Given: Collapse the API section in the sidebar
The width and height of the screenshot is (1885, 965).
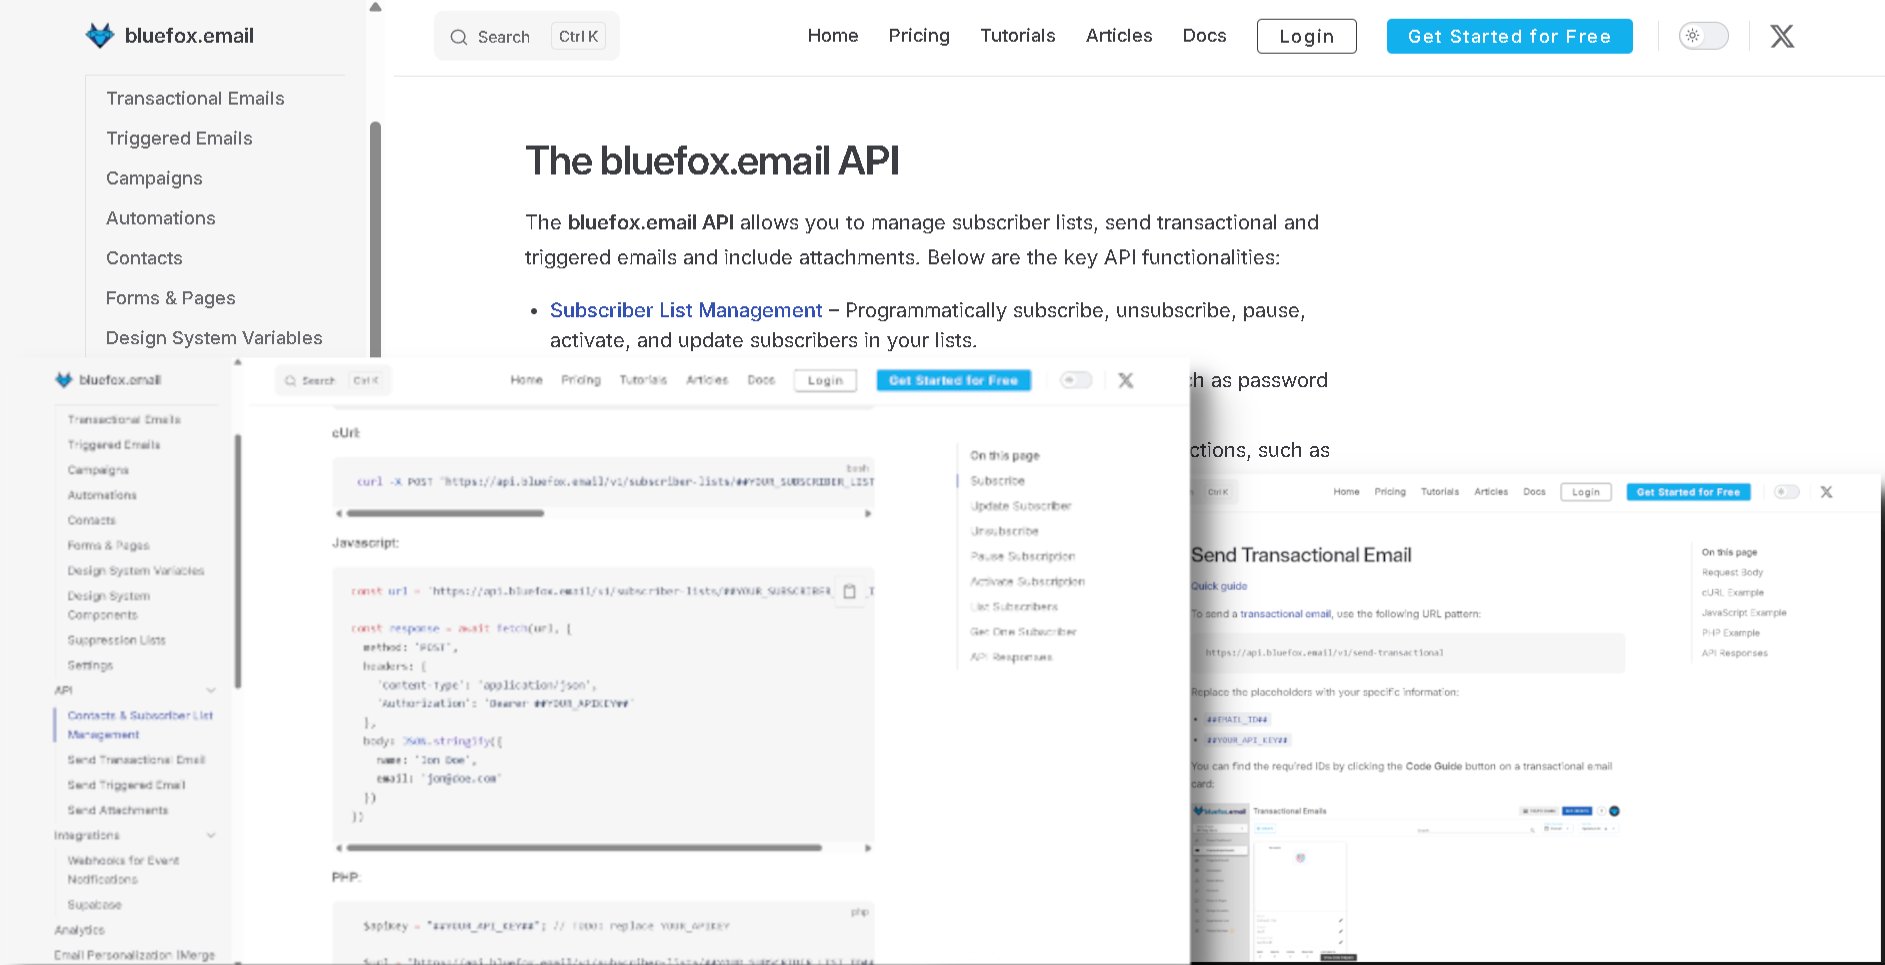Looking at the screenshot, I should (211, 690).
